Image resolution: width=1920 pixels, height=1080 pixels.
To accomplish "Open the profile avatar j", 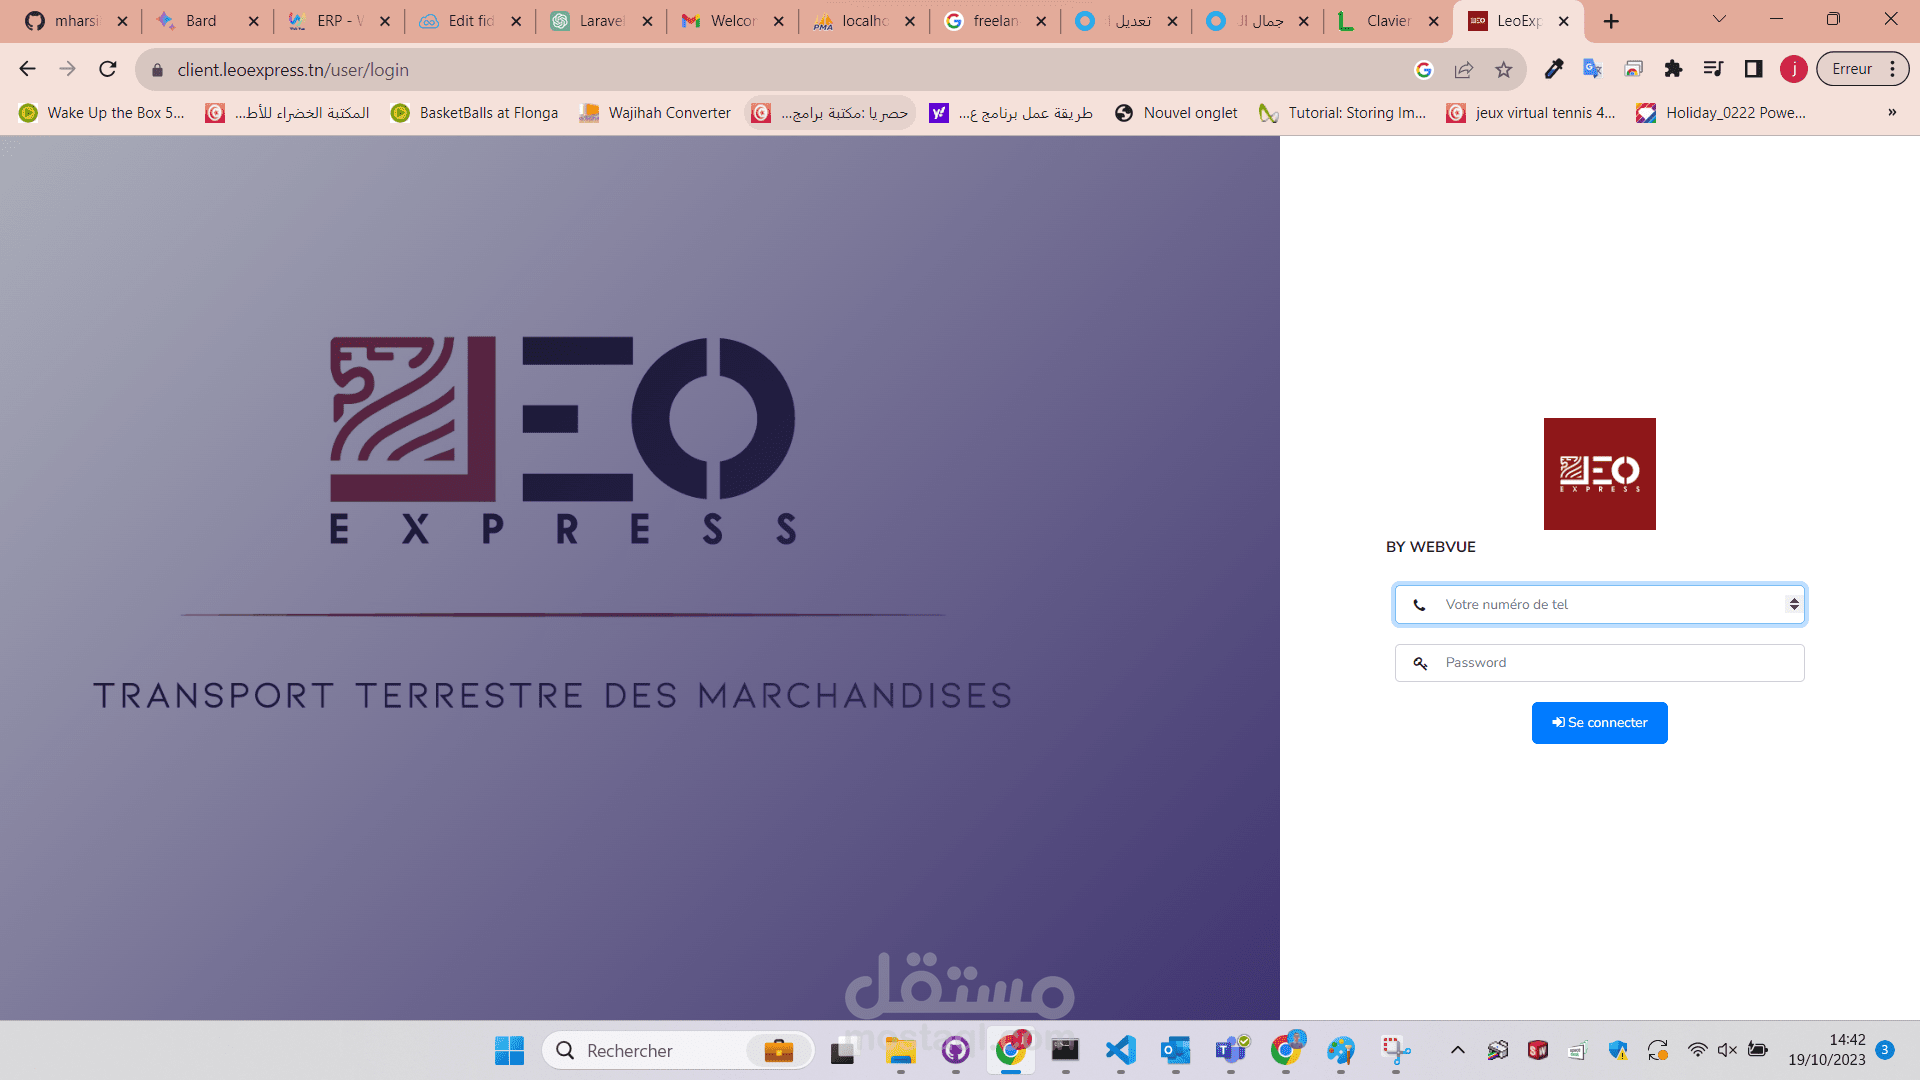I will (1793, 69).
